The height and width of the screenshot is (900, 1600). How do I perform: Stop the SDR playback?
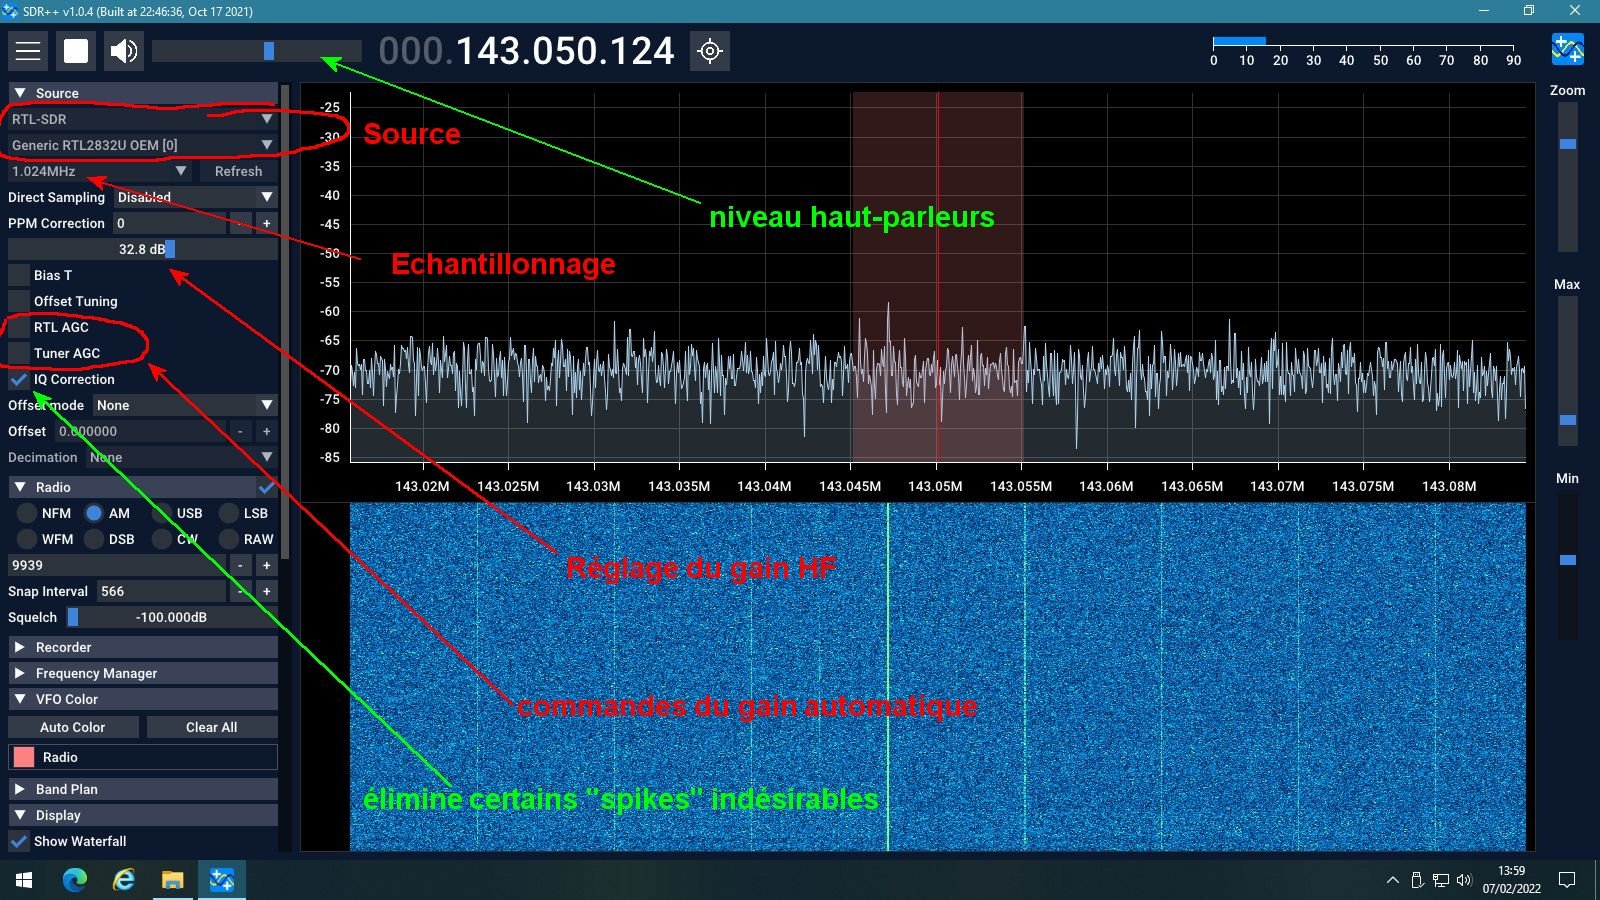(76, 51)
